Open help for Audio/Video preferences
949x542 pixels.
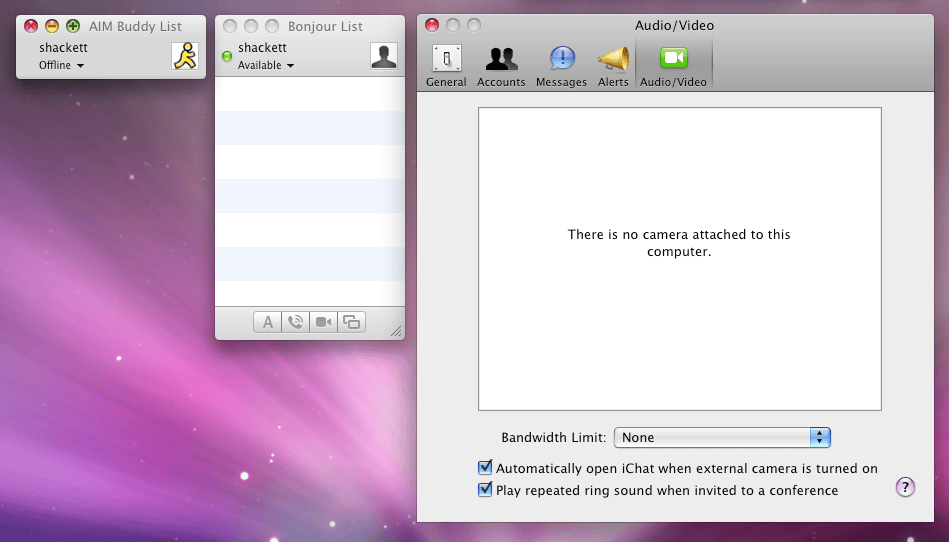905,487
